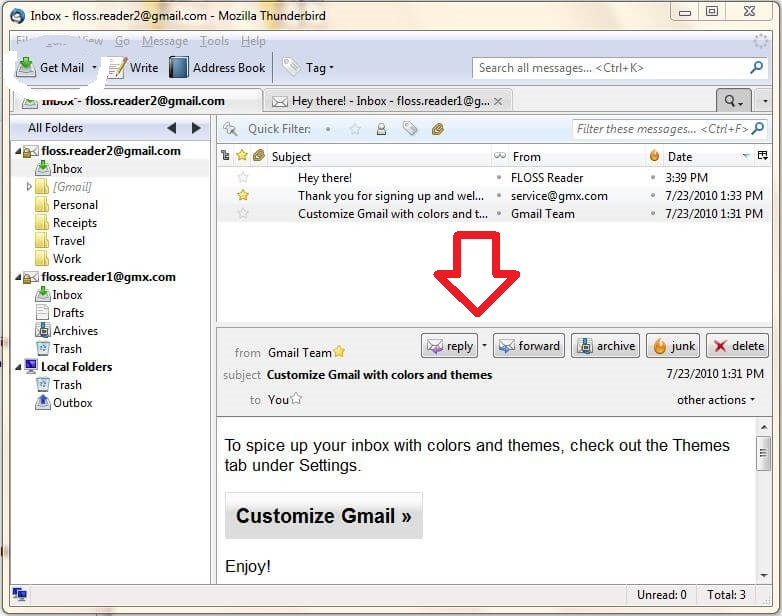Sort by the attachment column header
Viewport: 782px width, 616px height.
(258, 156)
